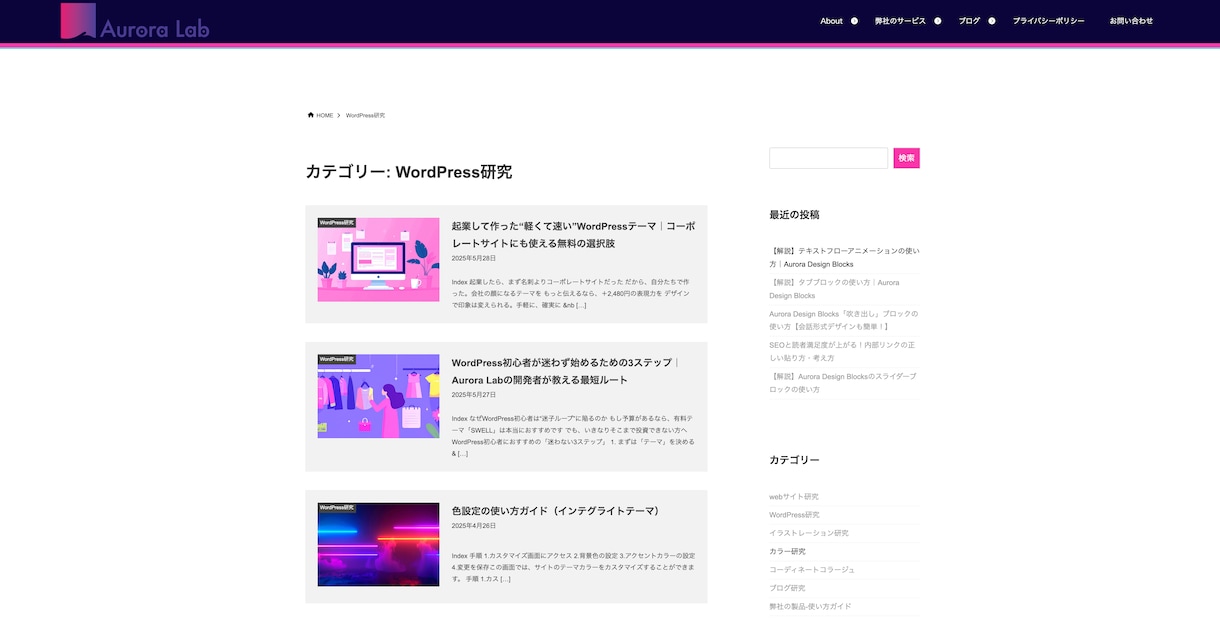Open WordPress初心者が迷わず始めるための3ステップ post
This screenshot has height=620, width=1220.
point(566,371)
